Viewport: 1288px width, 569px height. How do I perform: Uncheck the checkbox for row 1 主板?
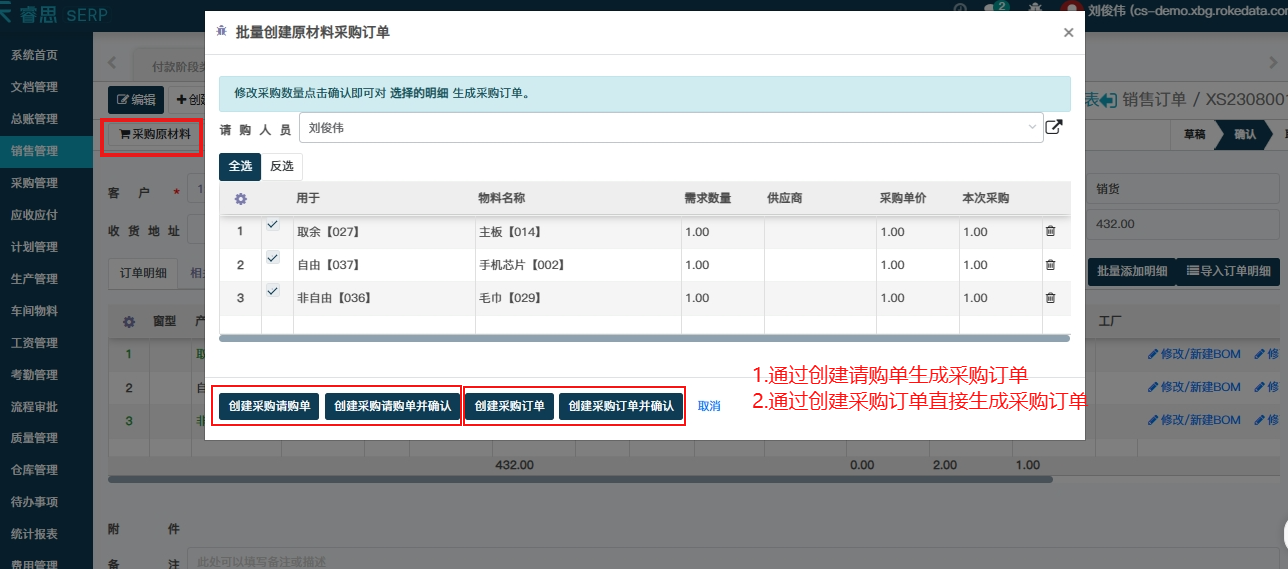click(x=272, y=225)
